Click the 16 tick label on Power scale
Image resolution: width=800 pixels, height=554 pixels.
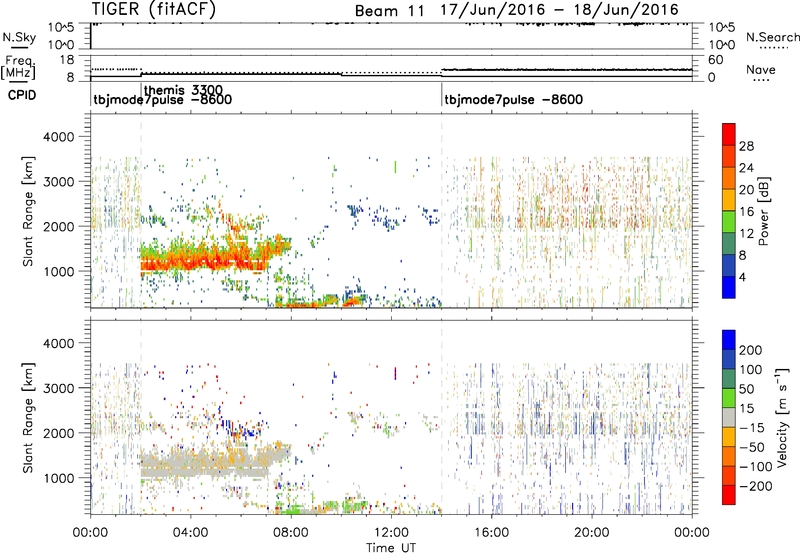[746, 212]
